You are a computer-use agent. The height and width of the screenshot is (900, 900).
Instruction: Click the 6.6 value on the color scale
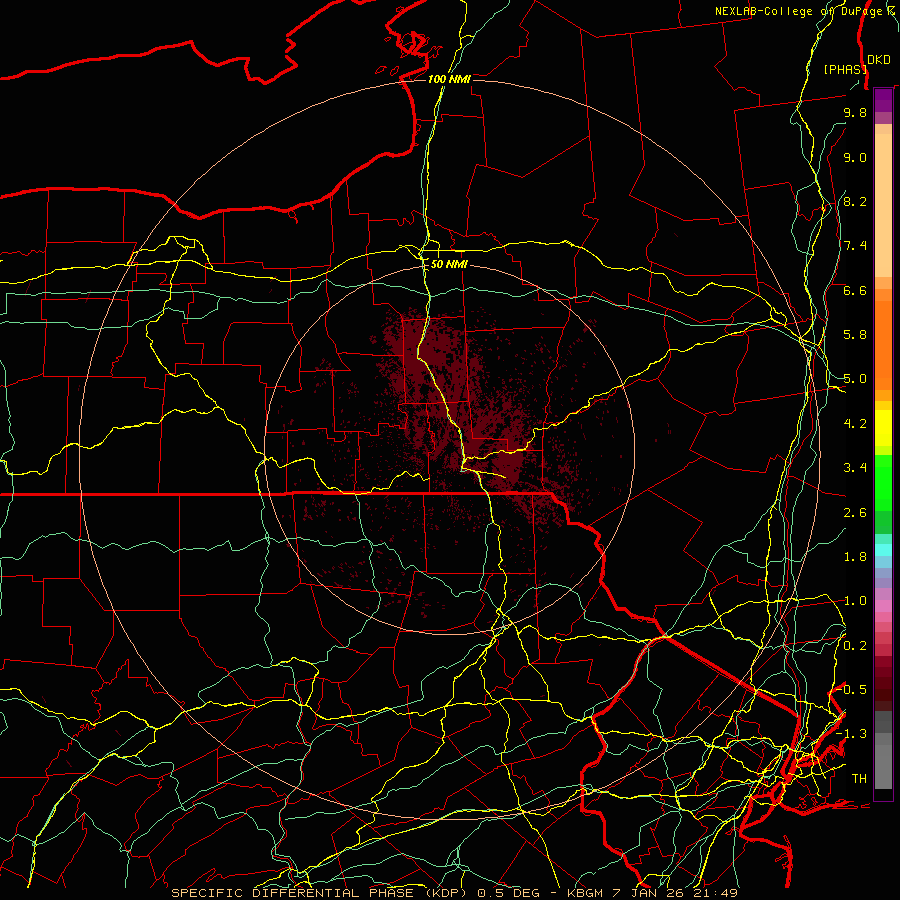click(x=855, y=290)
